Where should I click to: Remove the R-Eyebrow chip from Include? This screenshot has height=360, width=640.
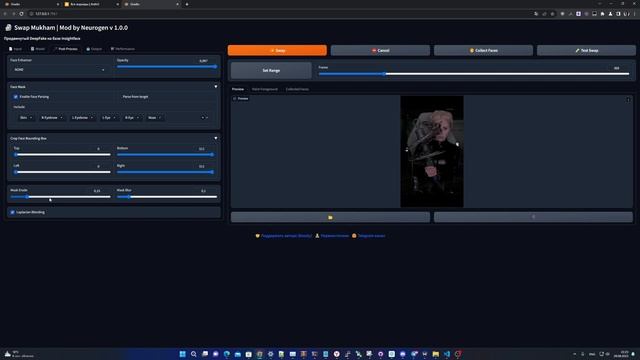[x=61, y=118]
